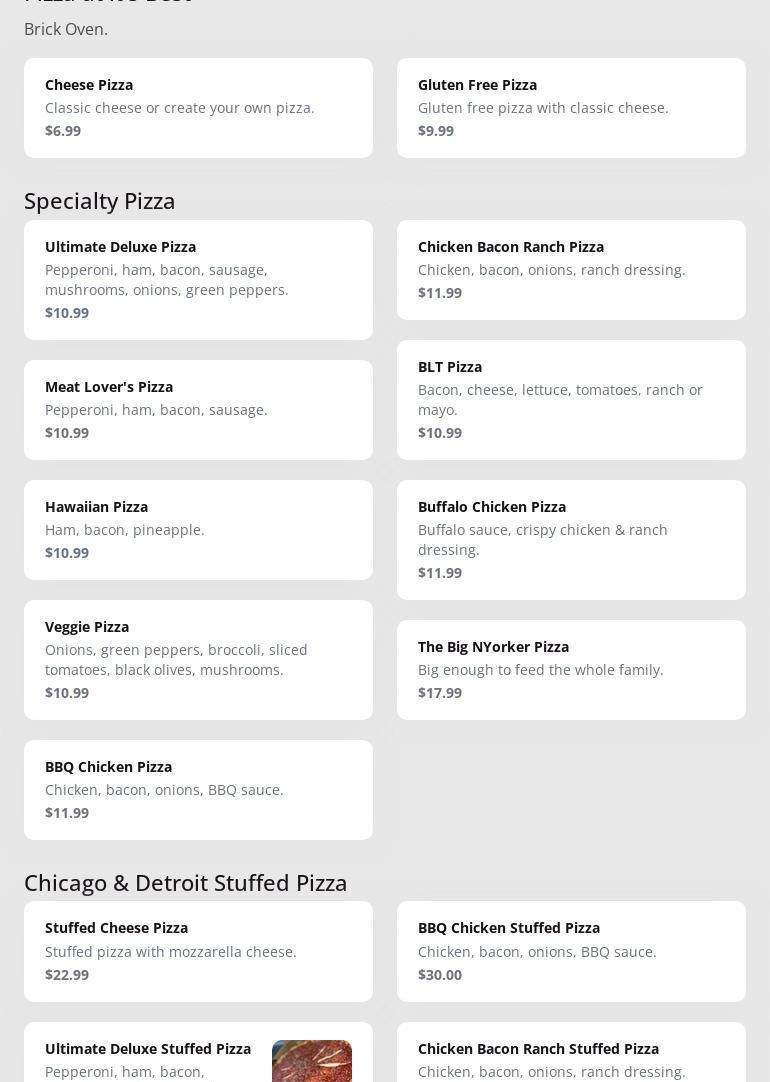Select the Gluten Free Pizza card
The image size is (770, 1082).
pyautogui.click(x=571, y=107)
